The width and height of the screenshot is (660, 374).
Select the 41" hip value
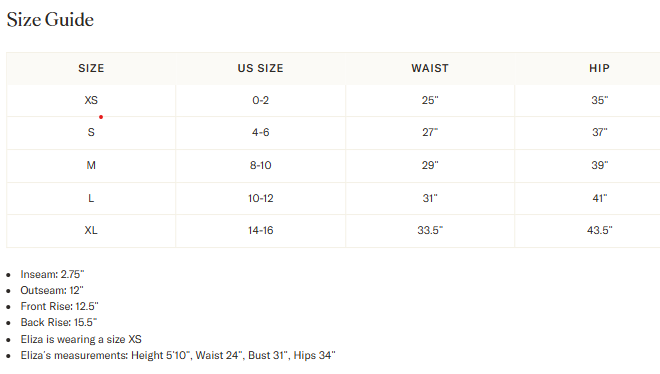point(599,198)
